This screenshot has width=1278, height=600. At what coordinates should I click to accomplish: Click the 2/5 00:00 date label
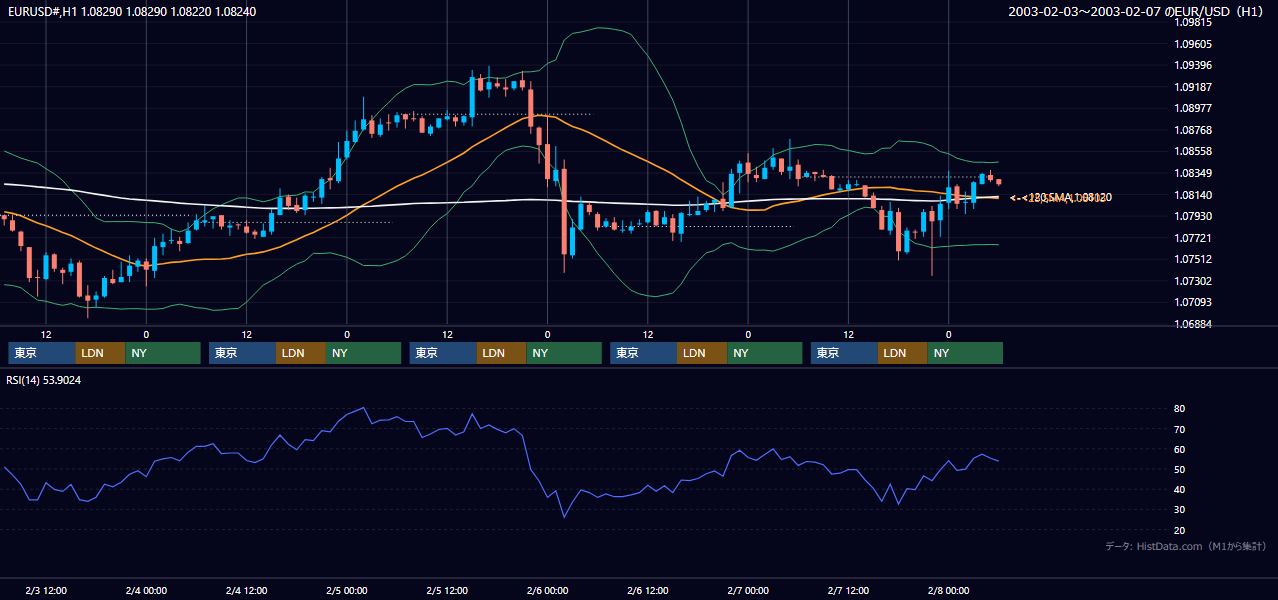(x=347, y=590)
